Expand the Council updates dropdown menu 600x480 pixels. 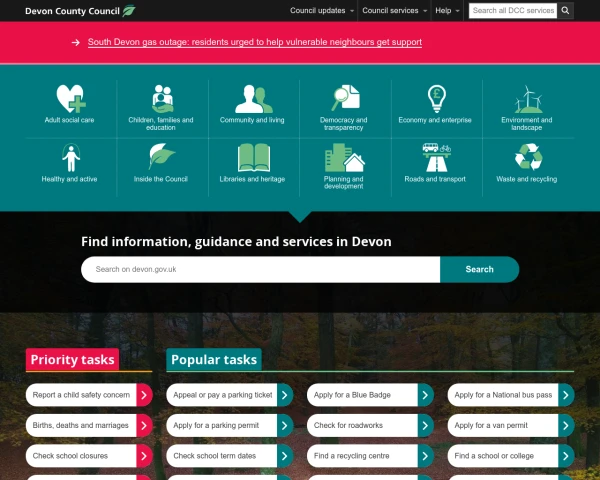click(322, 11)
